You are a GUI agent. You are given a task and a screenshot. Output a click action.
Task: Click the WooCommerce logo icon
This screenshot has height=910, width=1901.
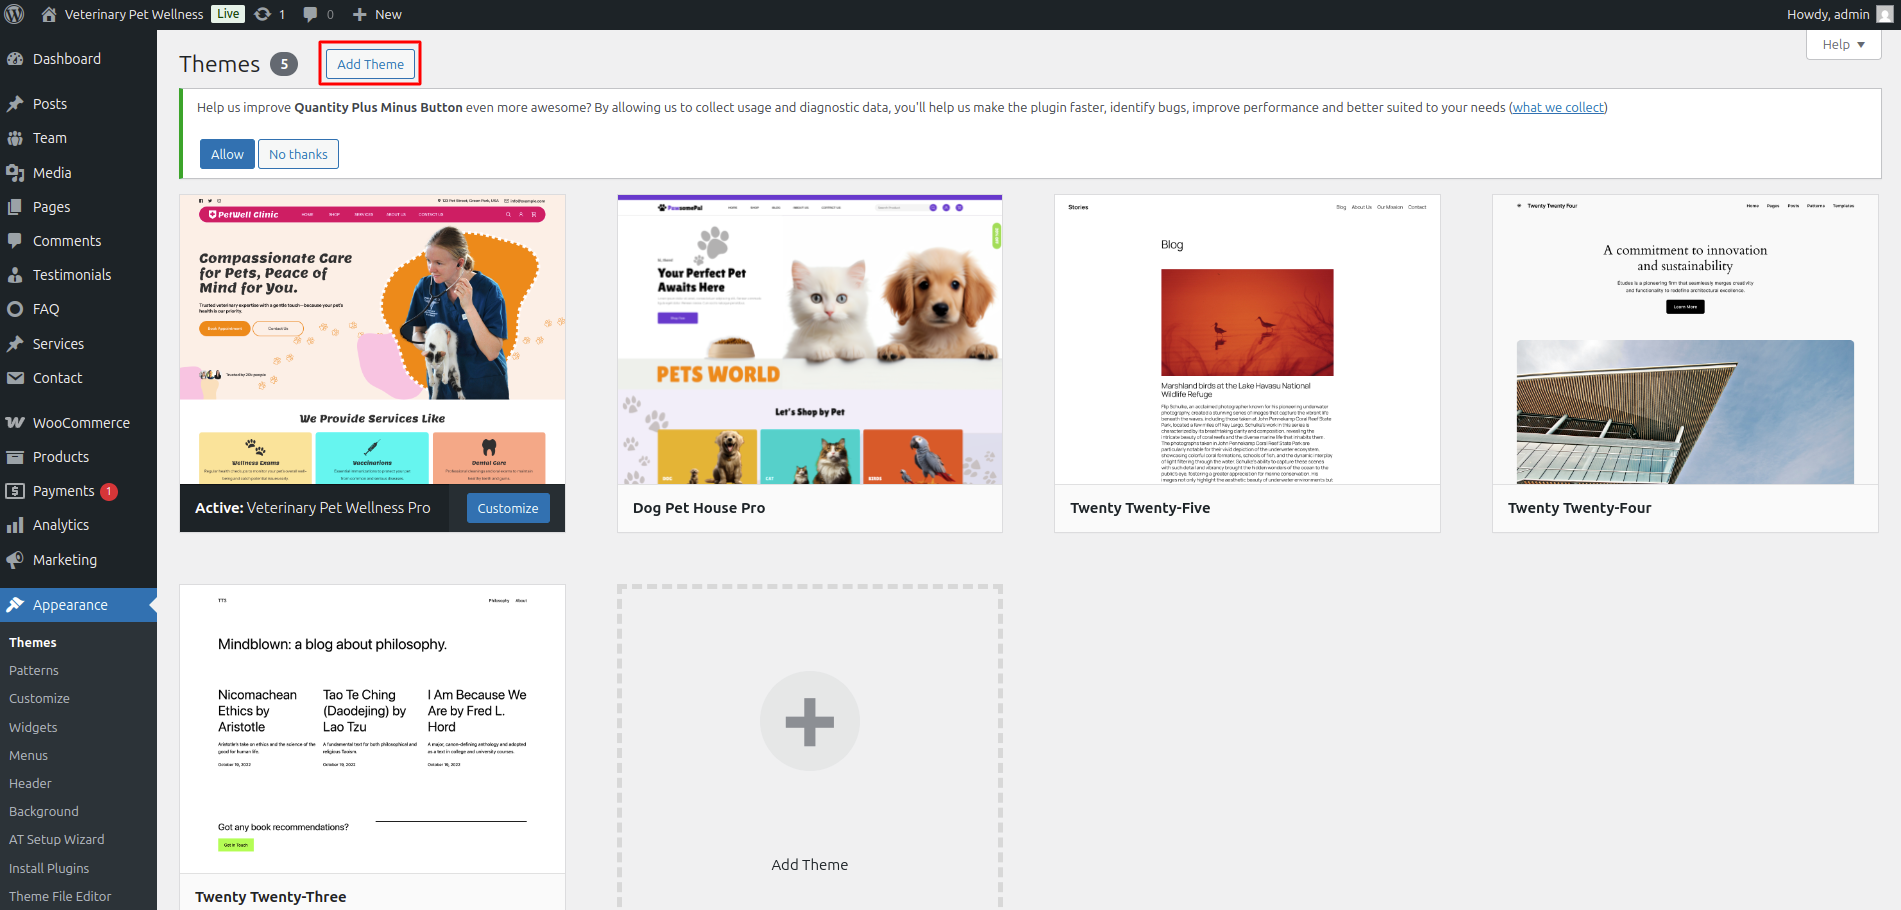pyautogui.click(x=15, y=423)
